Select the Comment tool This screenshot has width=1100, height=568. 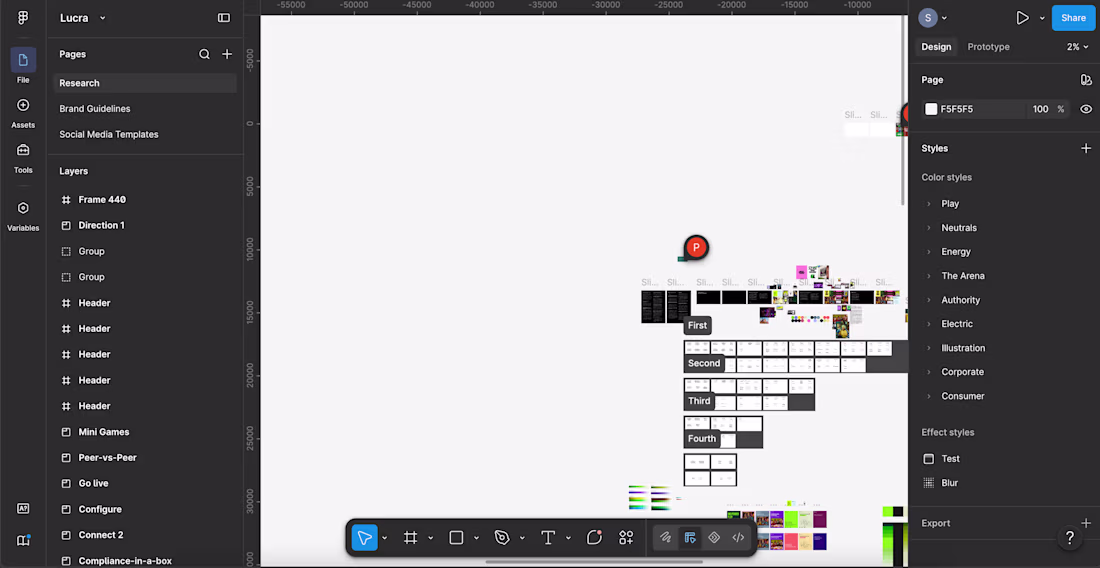click(594, 538)
